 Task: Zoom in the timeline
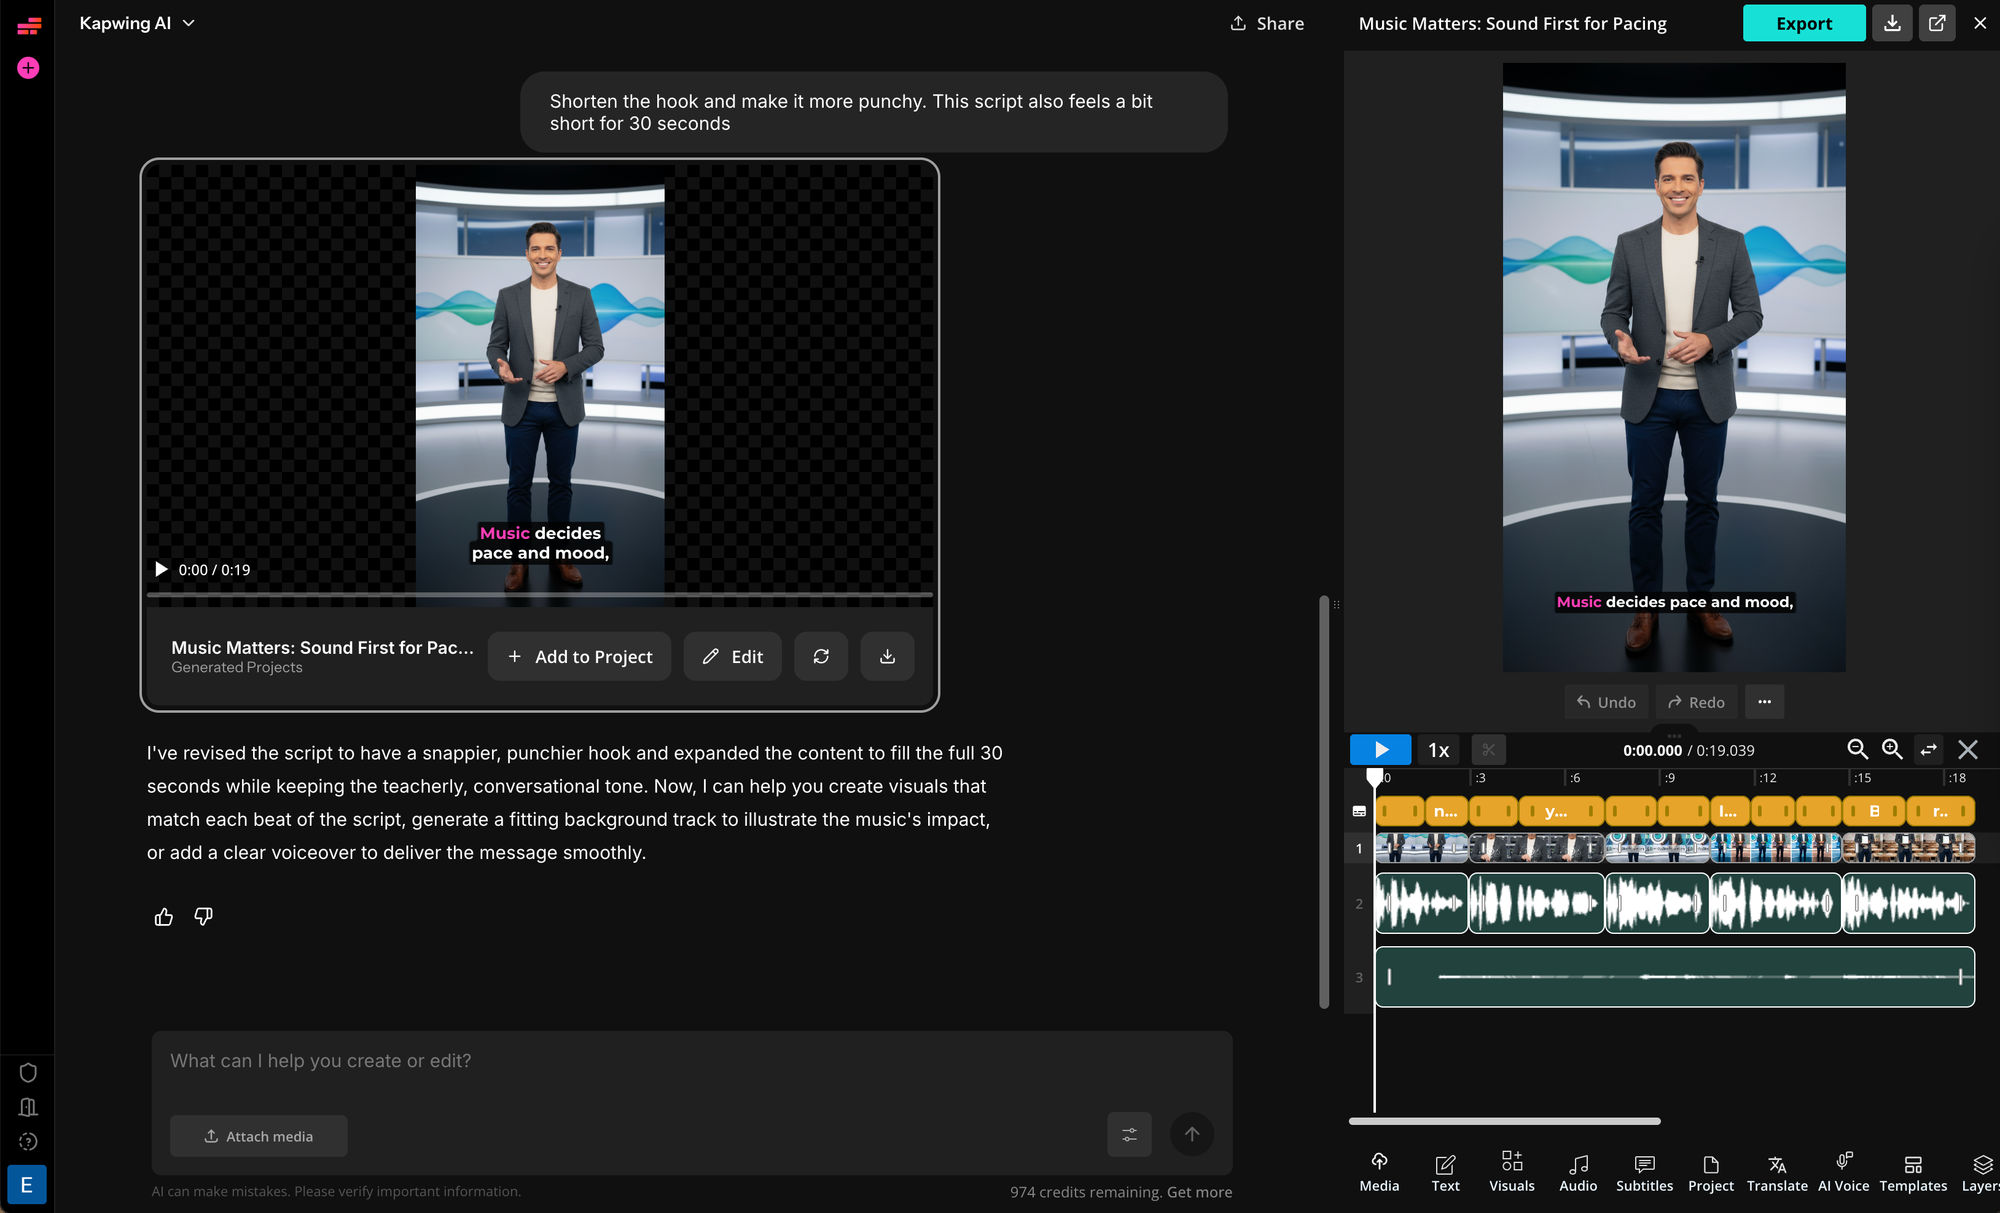pyautogui.click(x=1892, y=750)
